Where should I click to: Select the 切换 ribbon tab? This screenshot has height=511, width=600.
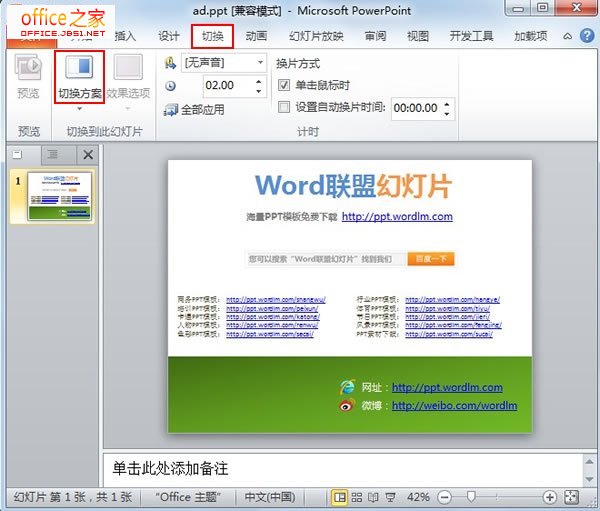point(212,36)
